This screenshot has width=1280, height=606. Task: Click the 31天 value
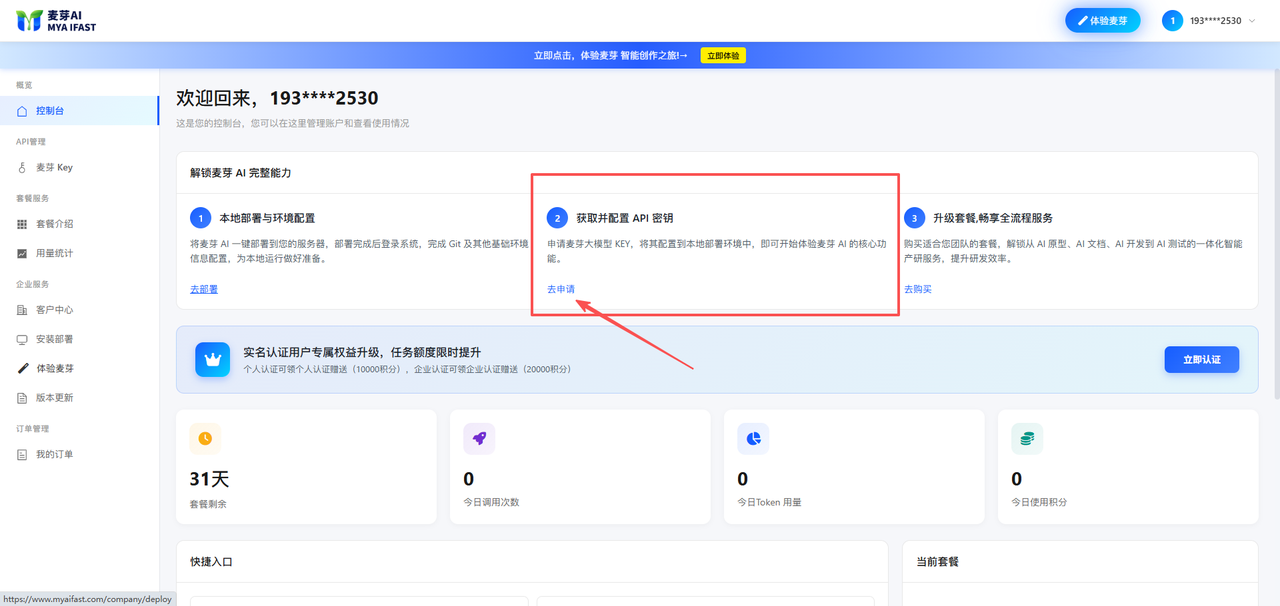tap(209, 479)
